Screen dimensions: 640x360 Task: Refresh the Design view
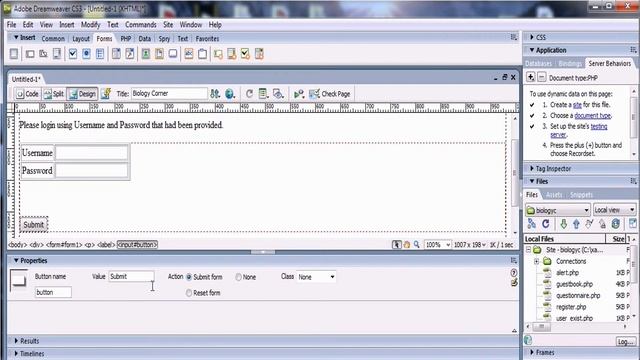click(249, 94)
